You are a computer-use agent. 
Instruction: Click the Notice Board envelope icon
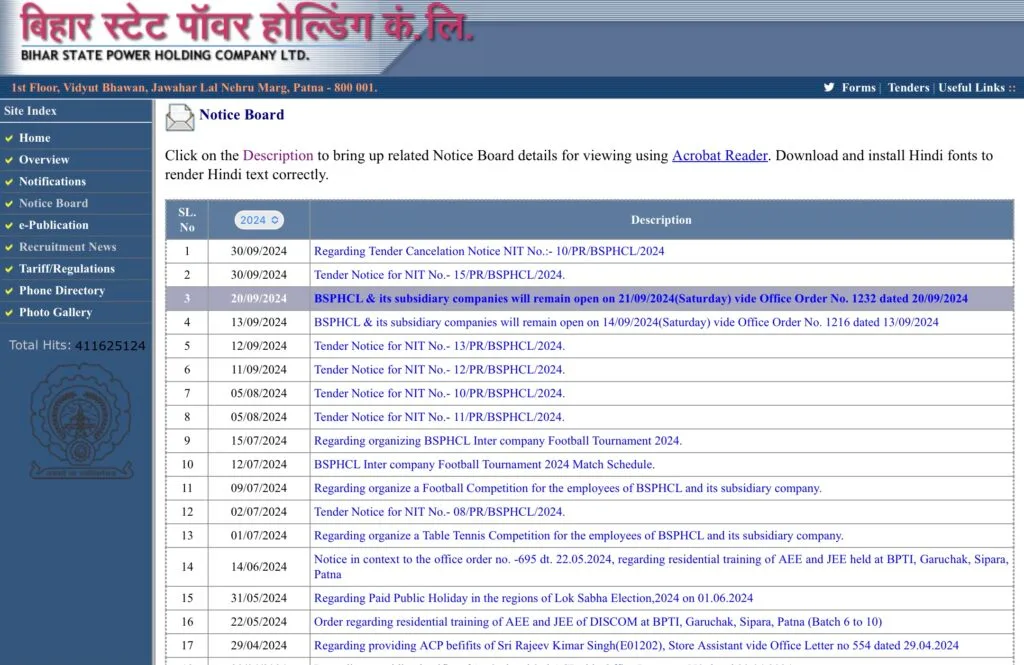pyautogui.click(x=180, y=118)
